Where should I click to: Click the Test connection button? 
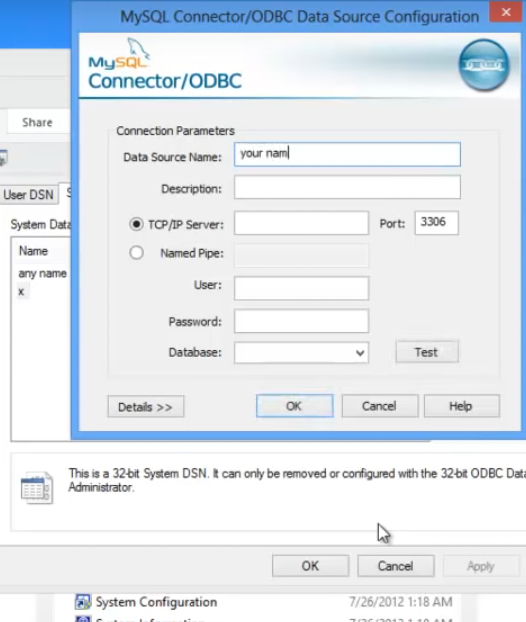427,352
